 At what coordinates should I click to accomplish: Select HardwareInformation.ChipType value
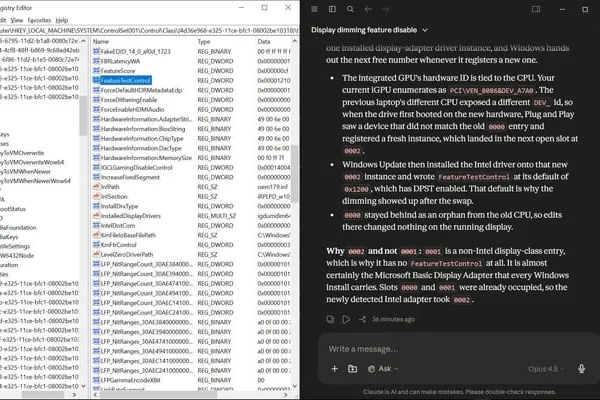coord(142,139)
